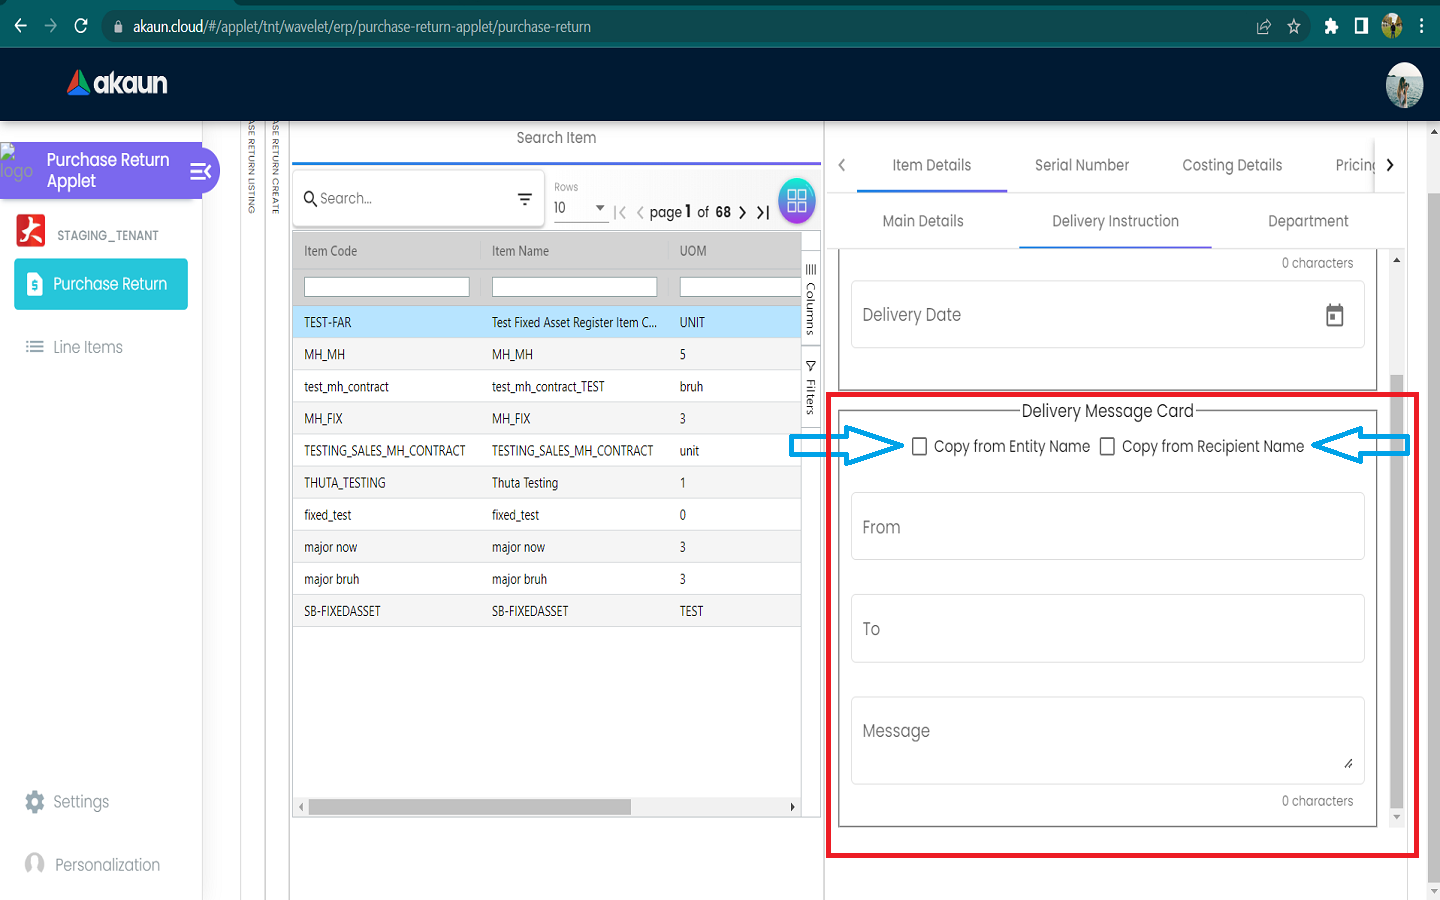Open the search filter options icon
The image size is (1440, 900).
pos(524,199)
